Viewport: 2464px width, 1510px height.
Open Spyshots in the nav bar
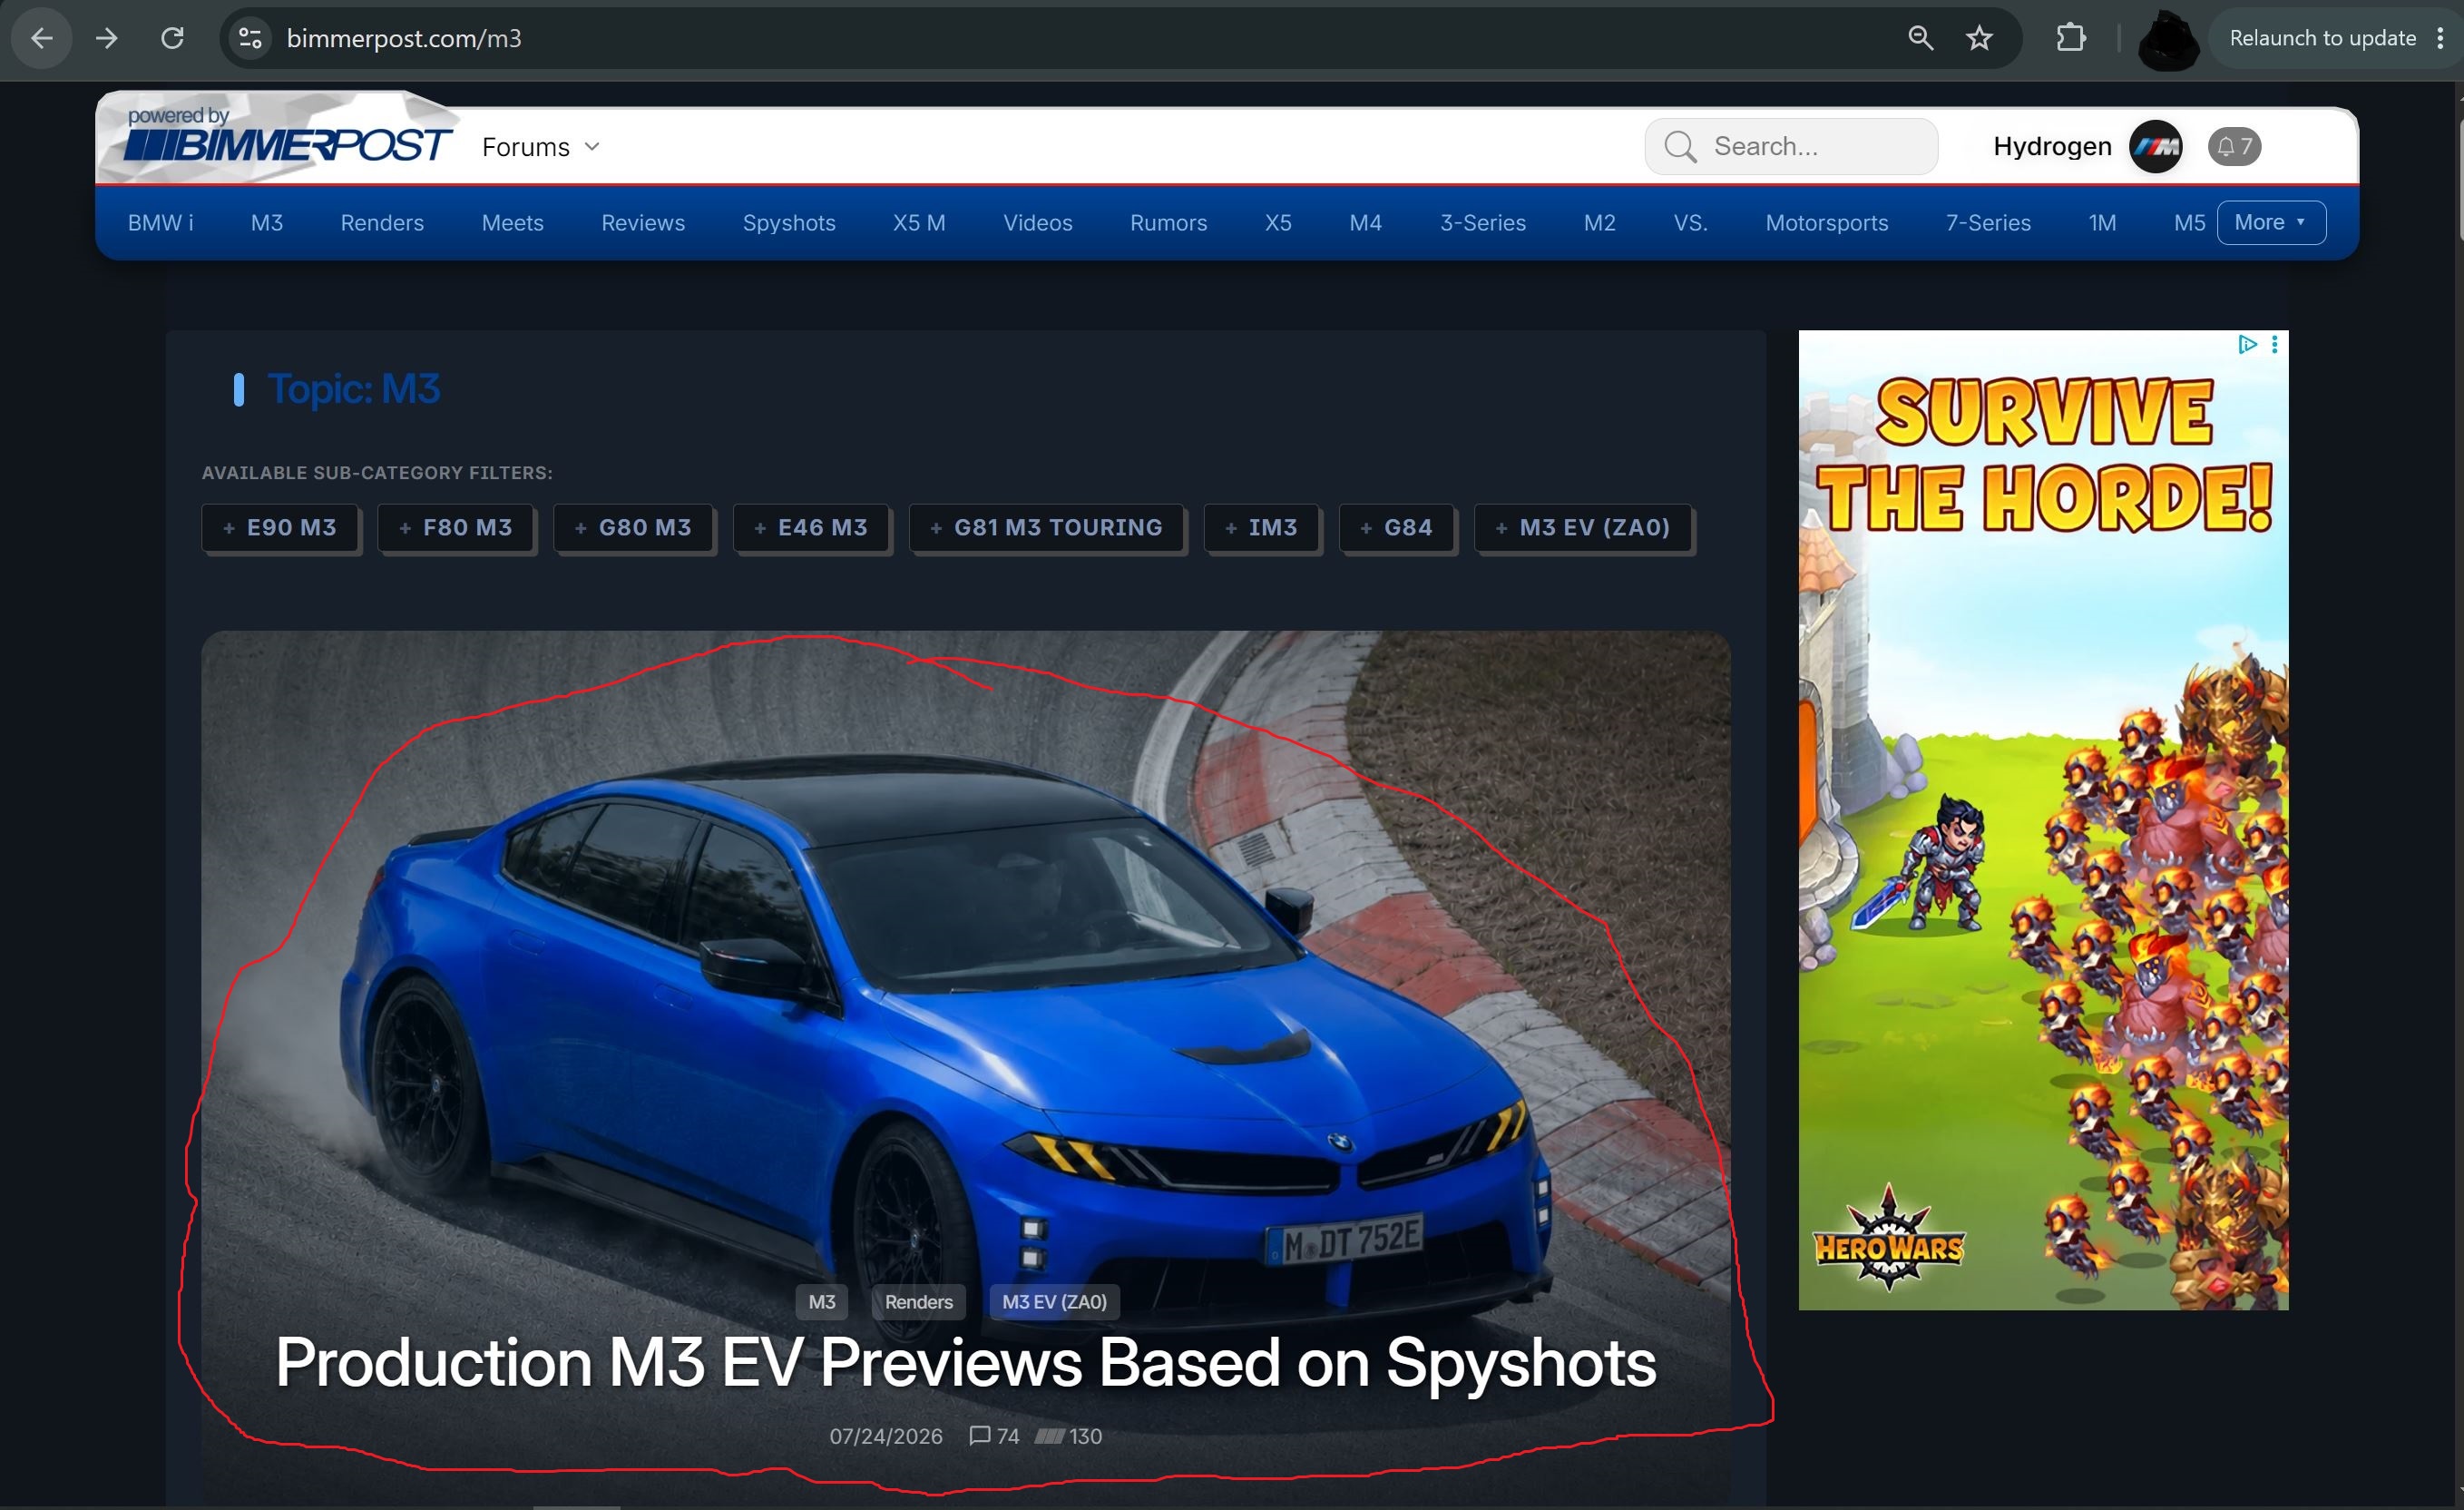[789, 223]
